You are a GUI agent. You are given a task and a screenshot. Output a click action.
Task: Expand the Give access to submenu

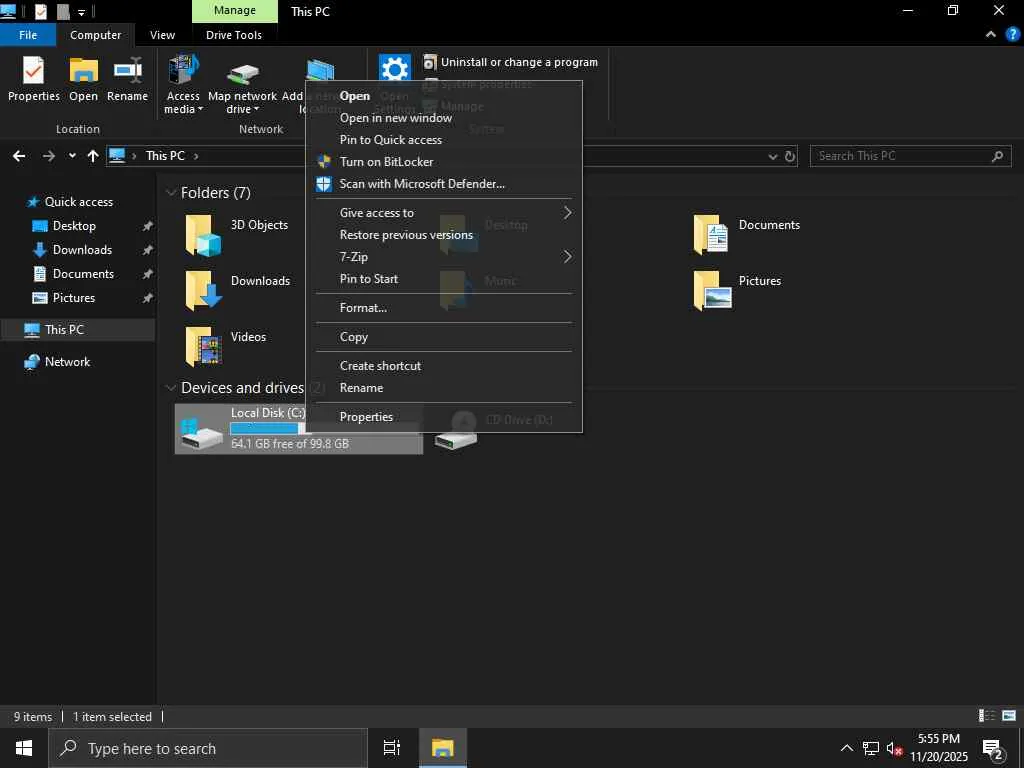click(x=445, y=213)
